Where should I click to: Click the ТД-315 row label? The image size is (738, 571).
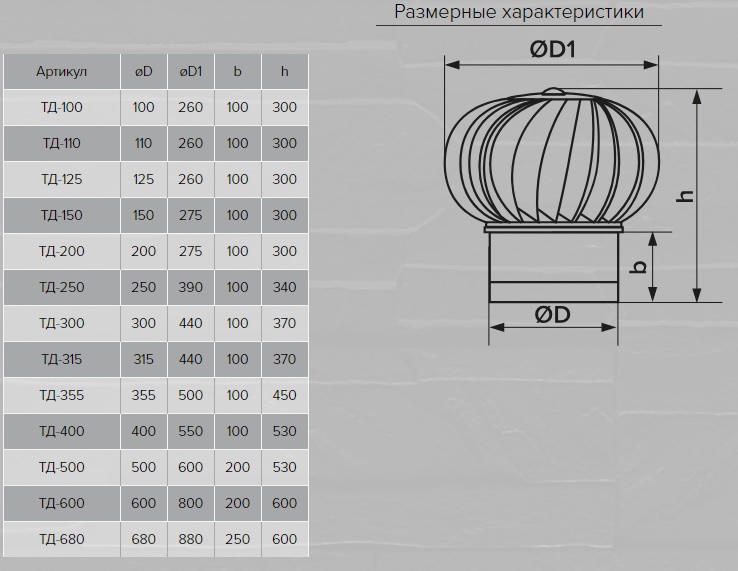62,359
